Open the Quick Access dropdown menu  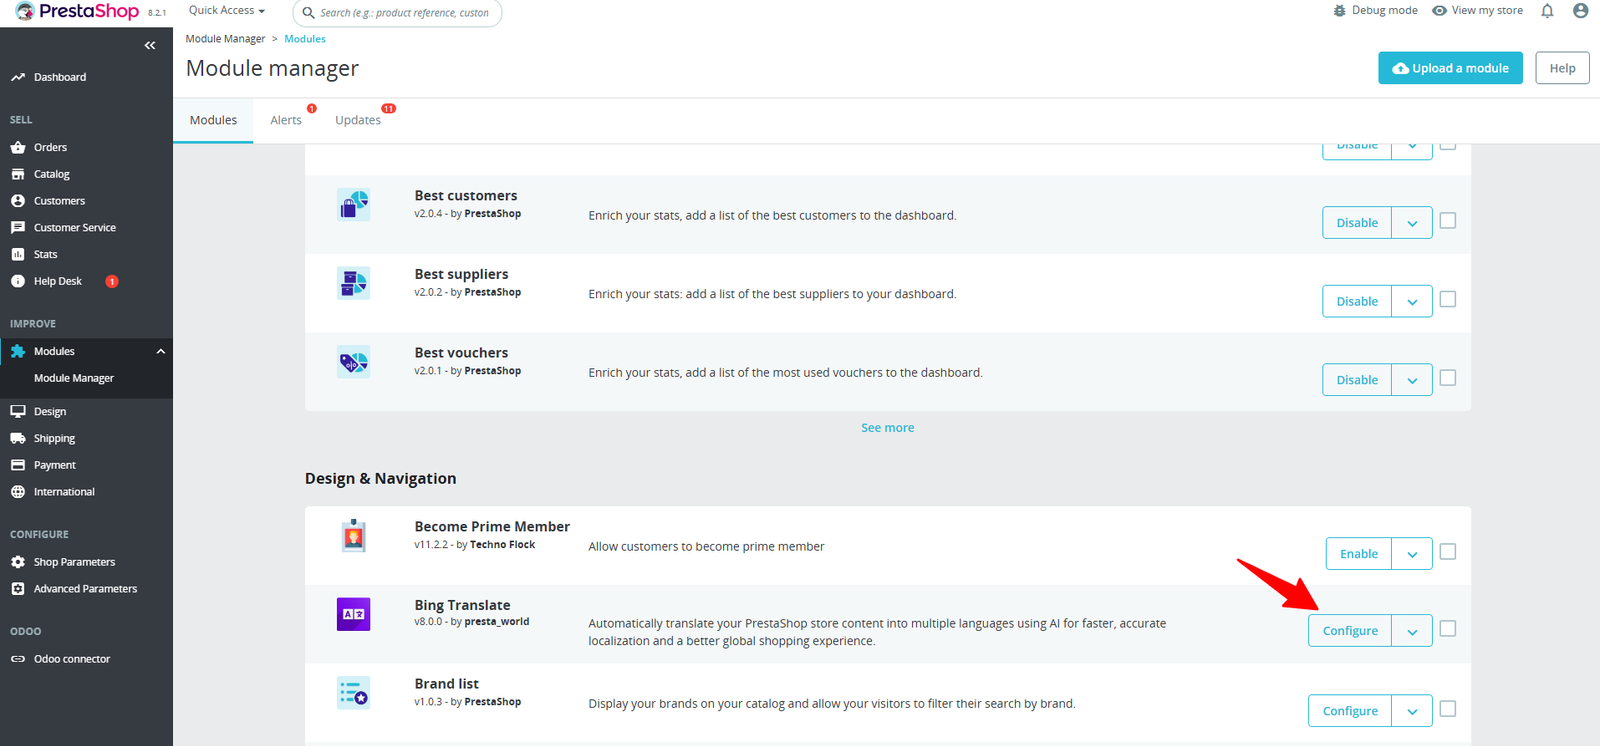pos(227,11)
